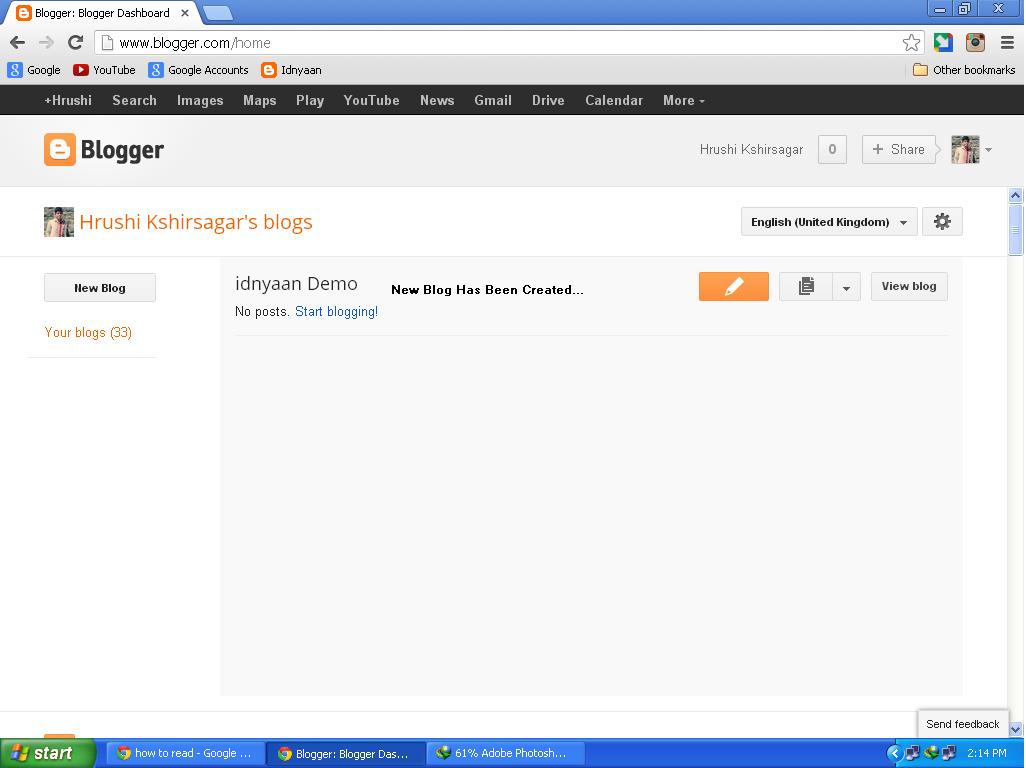Click the Windows start button
This screenshot has width=1026, height=768.
47,753
